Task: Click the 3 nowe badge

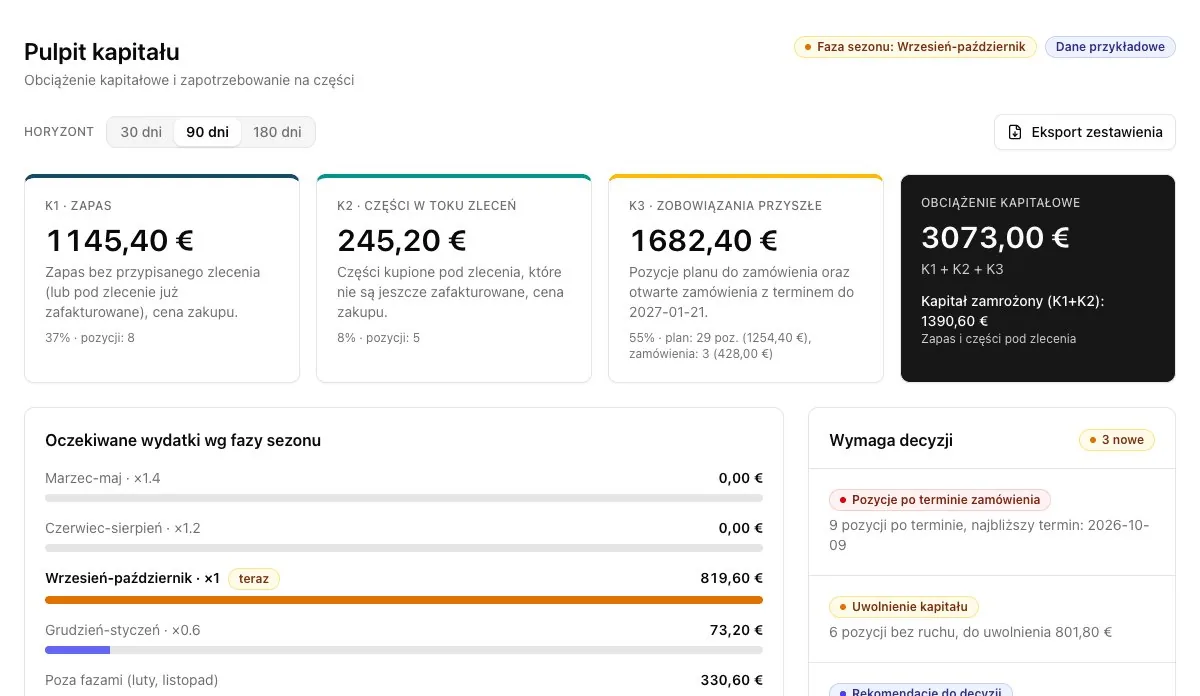Action: tap(1117, 440)
